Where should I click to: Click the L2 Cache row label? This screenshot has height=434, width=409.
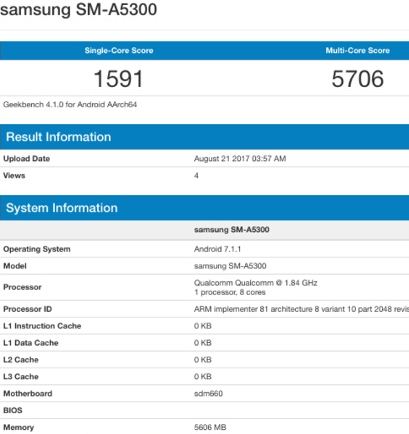[x=21, y=360]
